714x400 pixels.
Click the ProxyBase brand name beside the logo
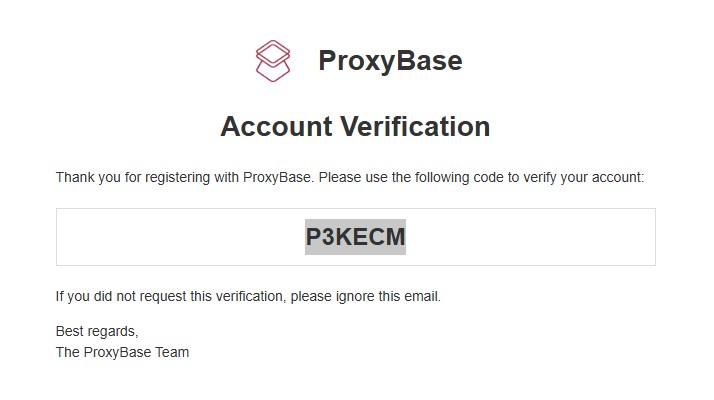tap(390, 61)
